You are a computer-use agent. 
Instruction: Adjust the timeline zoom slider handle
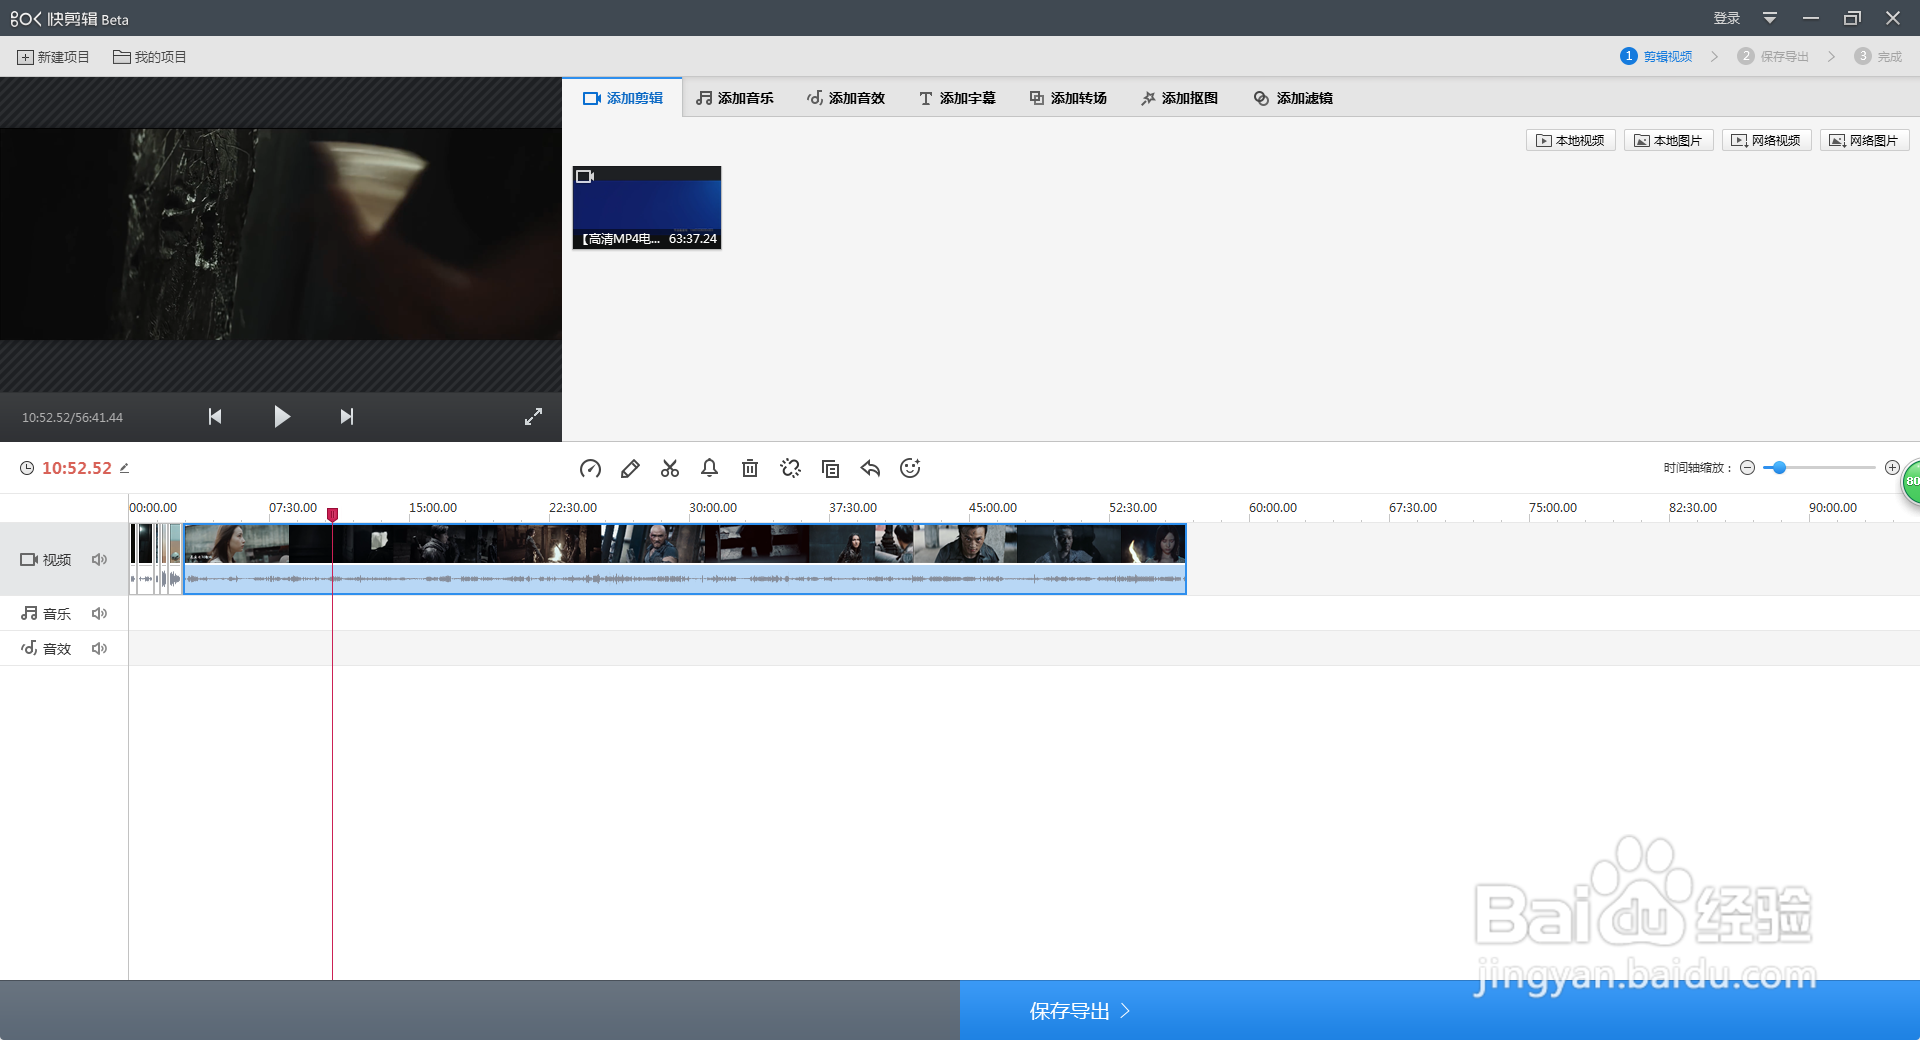coord(1779,468)
